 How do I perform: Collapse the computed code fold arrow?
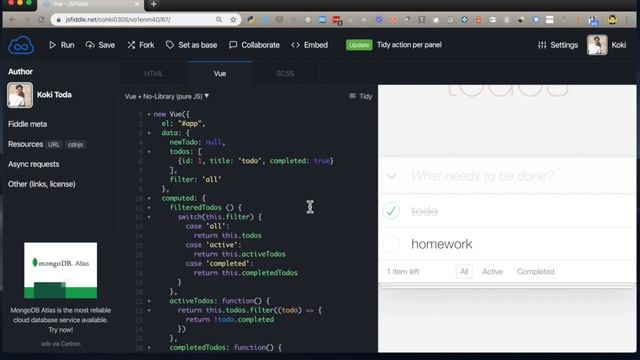[x=149, y=198]
